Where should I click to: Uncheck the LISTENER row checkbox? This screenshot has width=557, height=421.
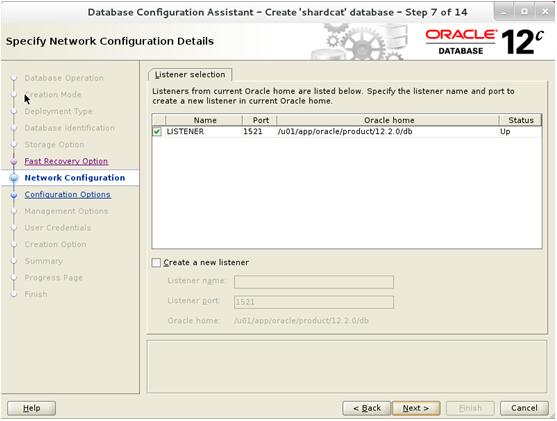[157, 132]
